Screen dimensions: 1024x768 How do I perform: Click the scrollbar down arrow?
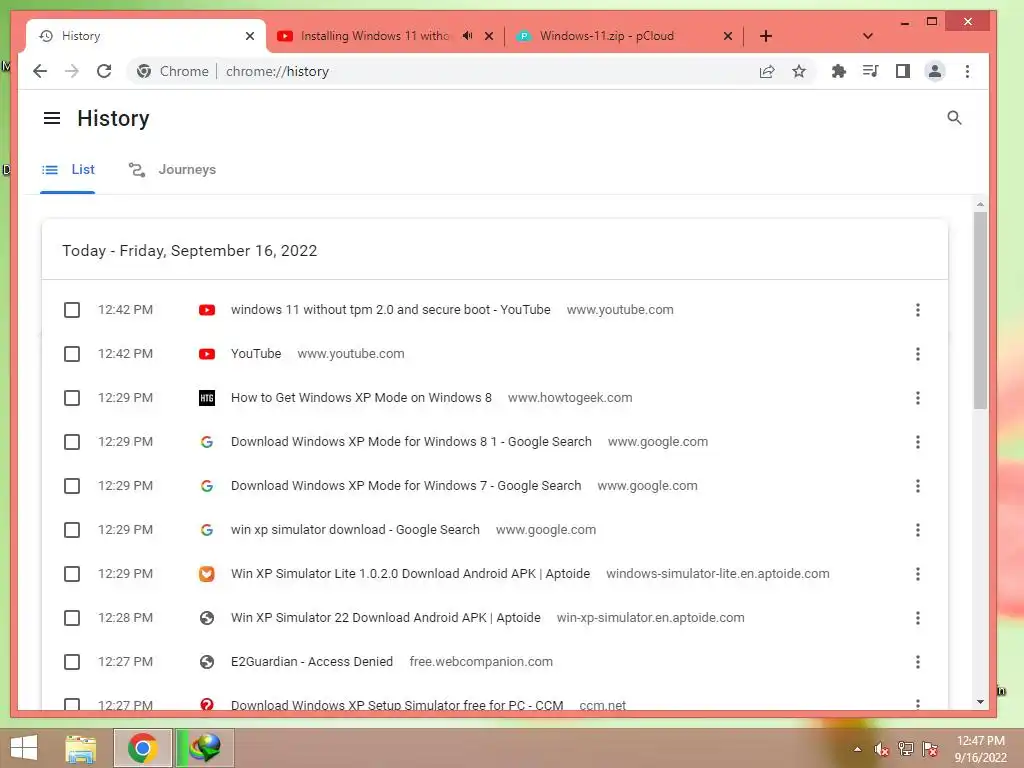tap(980, 702)
